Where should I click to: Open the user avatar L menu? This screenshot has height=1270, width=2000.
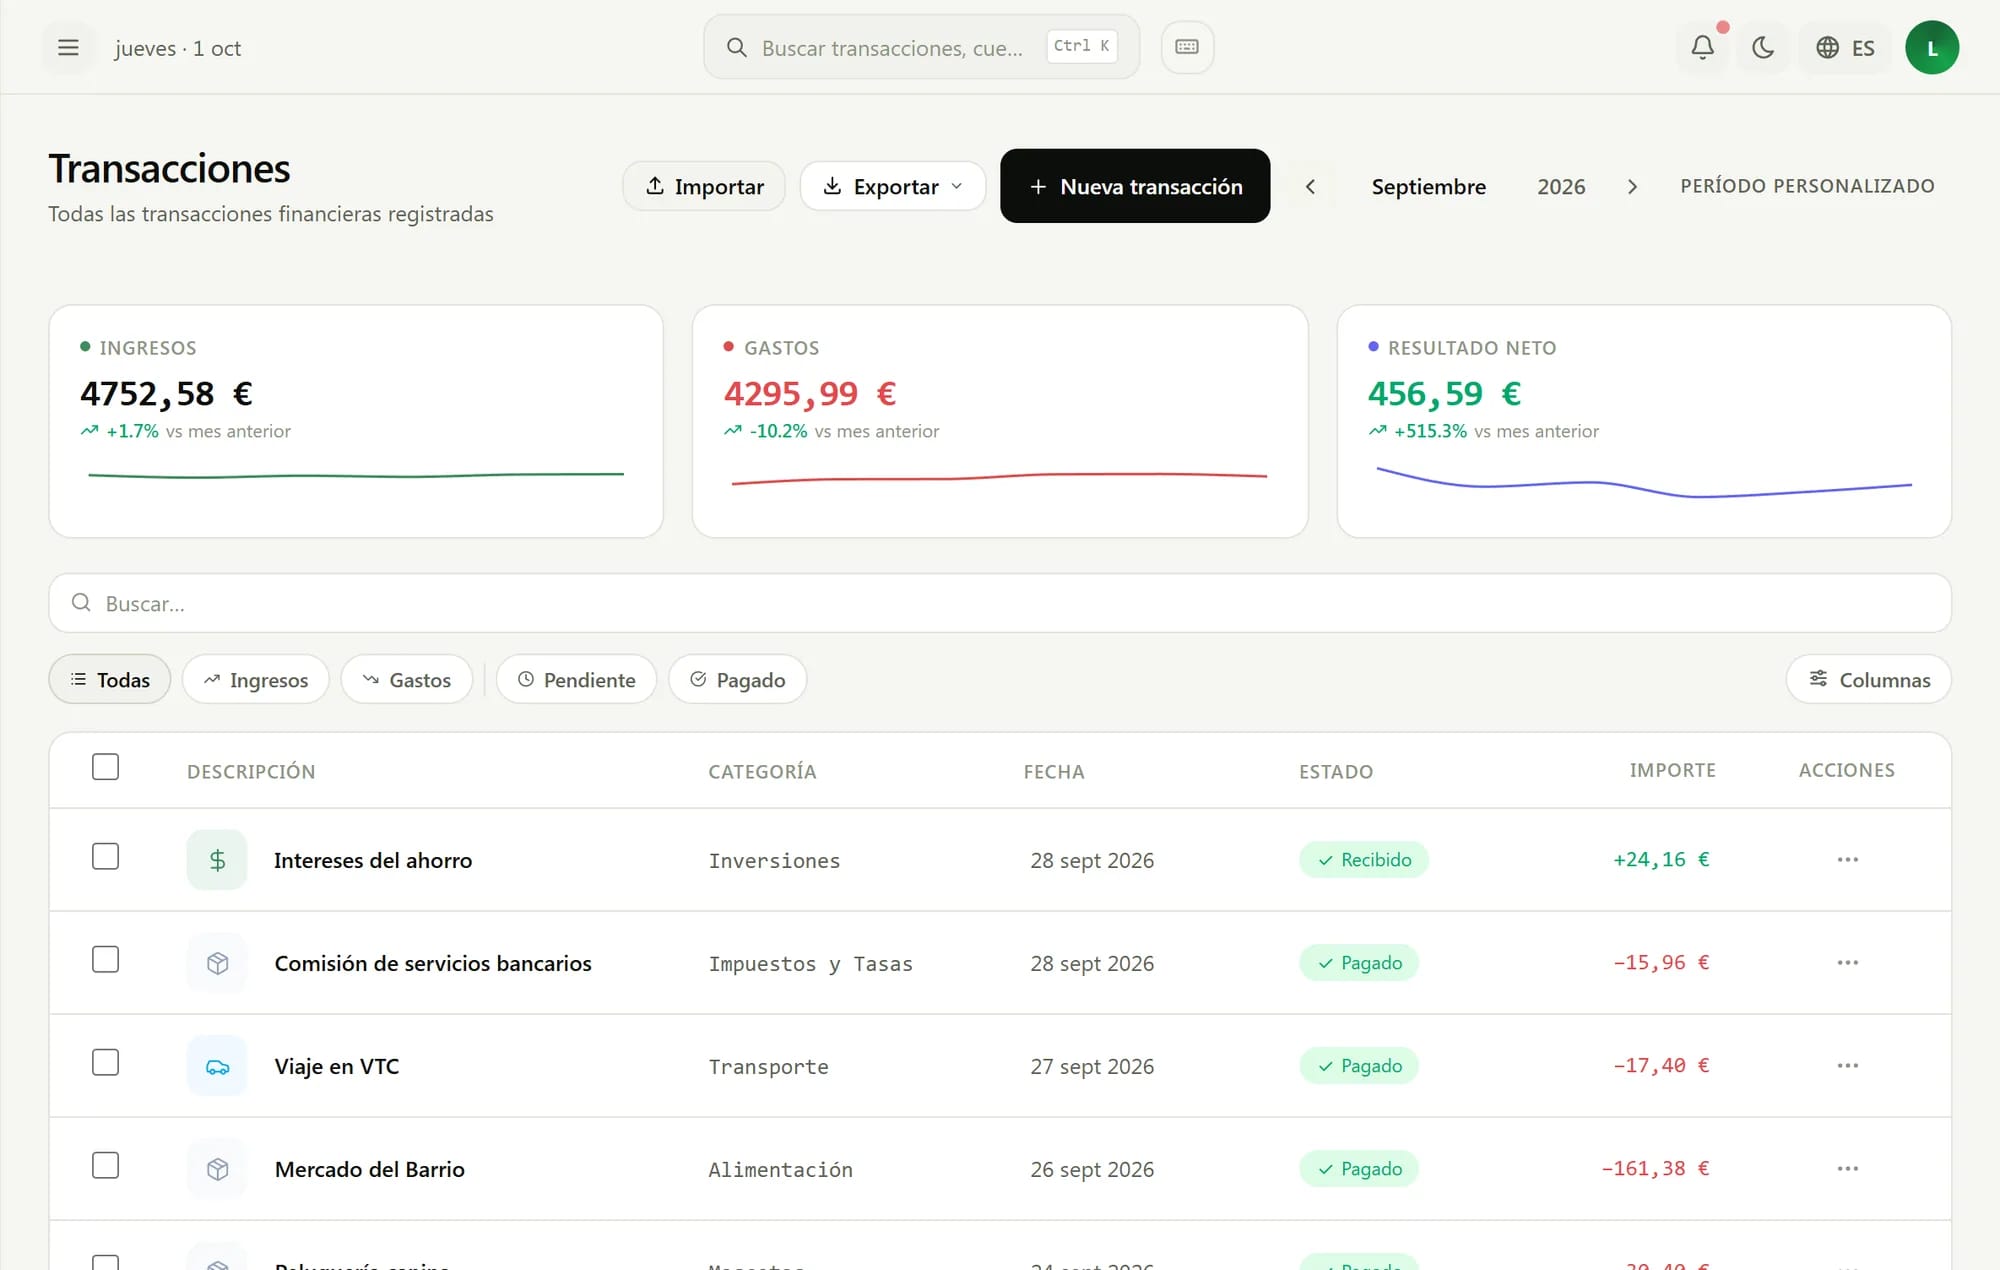coord(1931,47)
